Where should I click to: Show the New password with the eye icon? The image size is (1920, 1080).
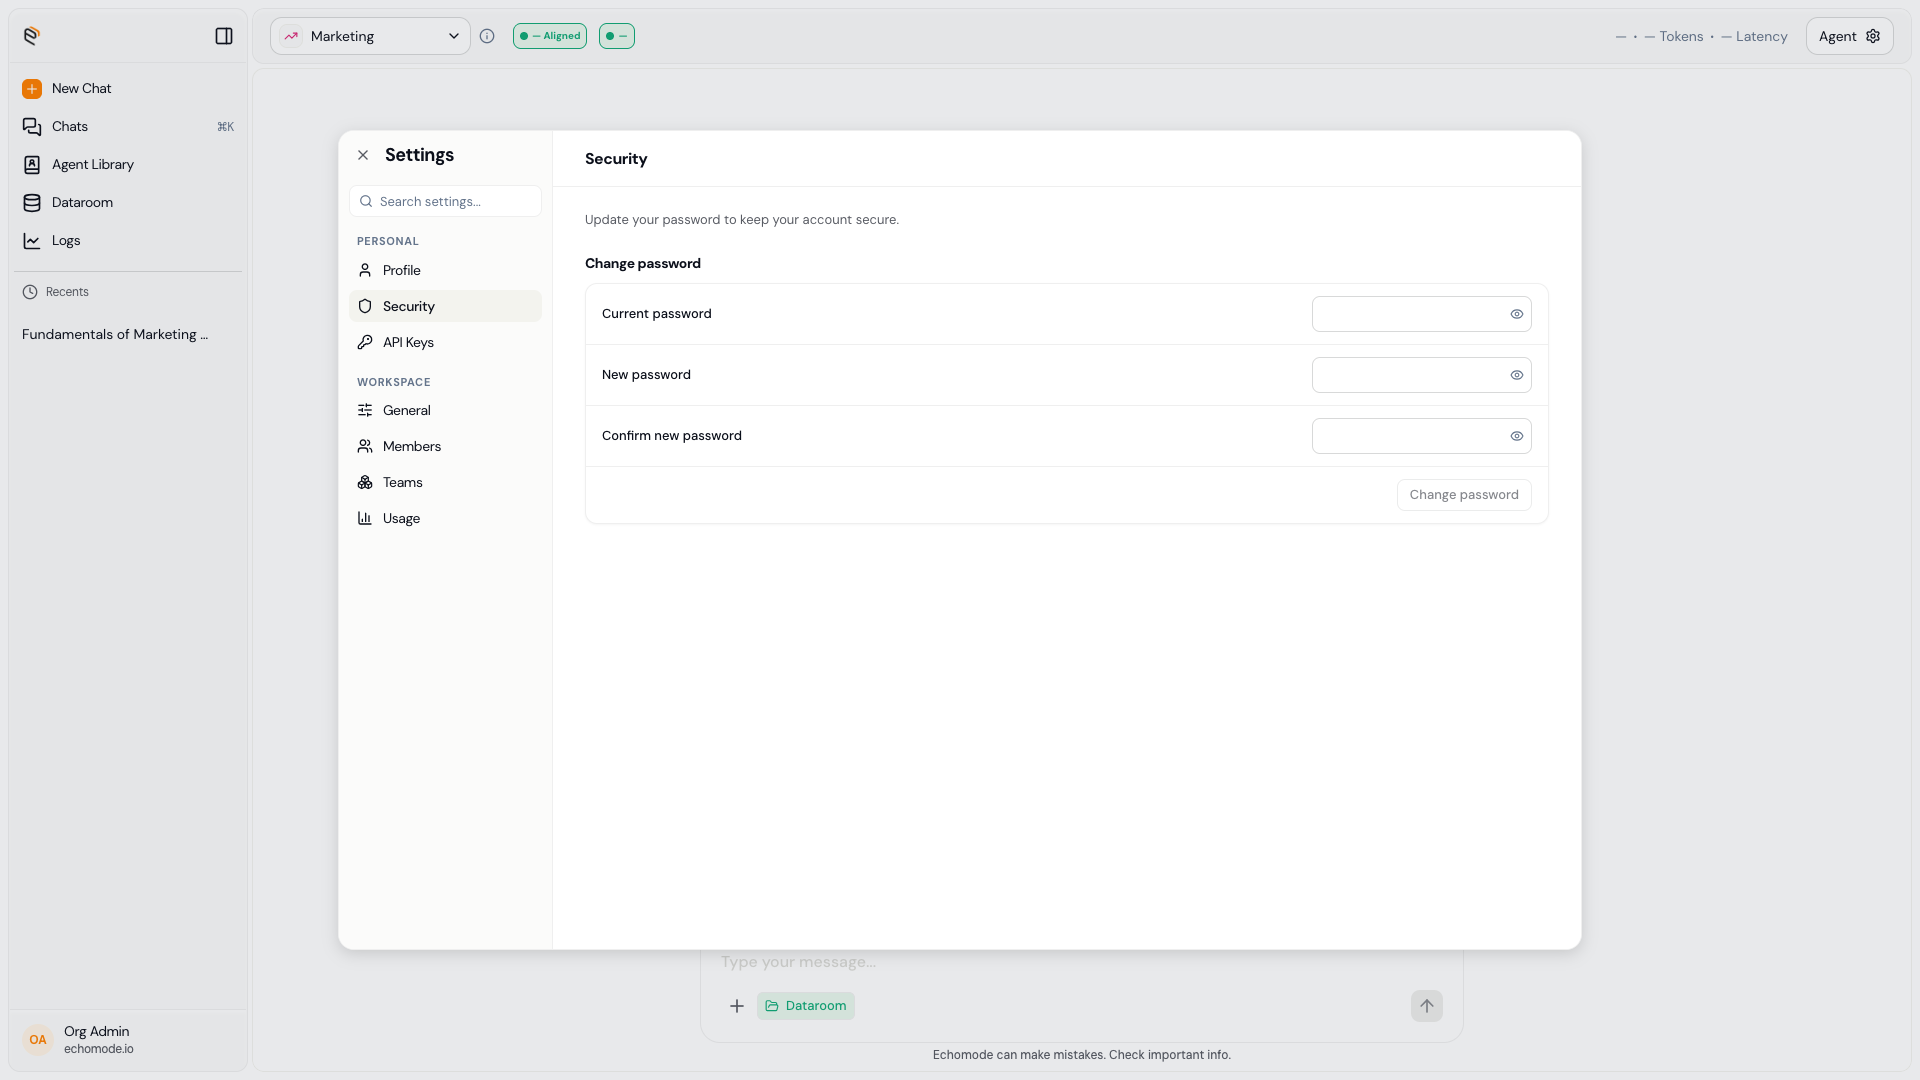1517,375
